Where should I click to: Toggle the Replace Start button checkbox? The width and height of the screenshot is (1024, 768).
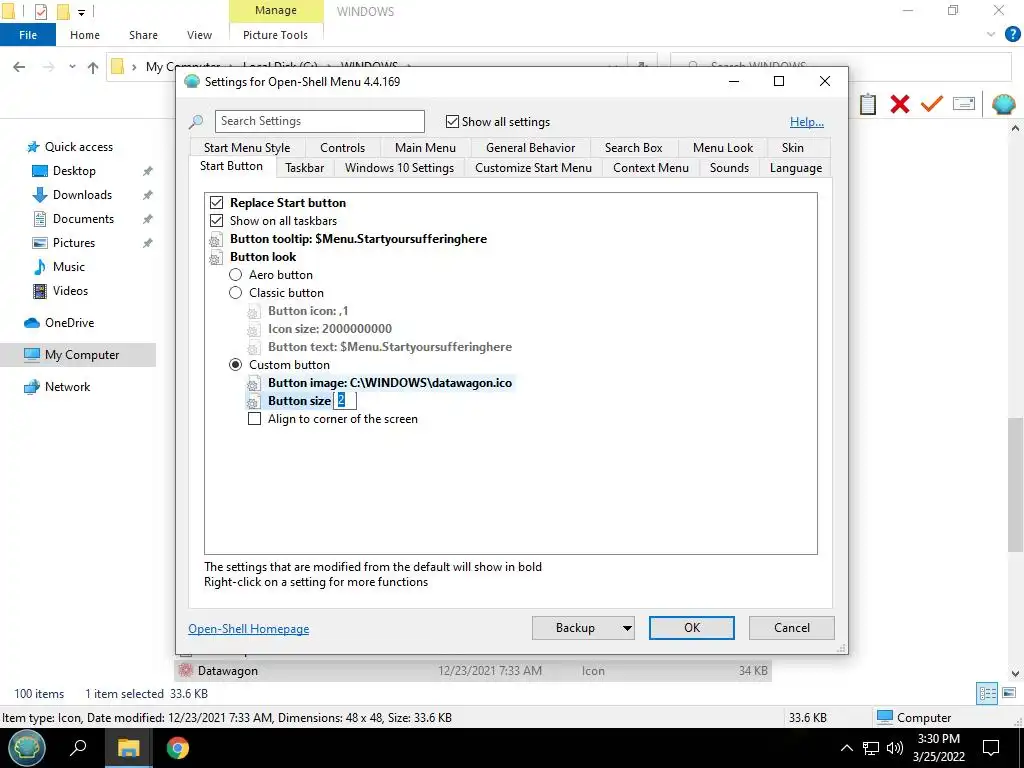(x=216, y=203)
